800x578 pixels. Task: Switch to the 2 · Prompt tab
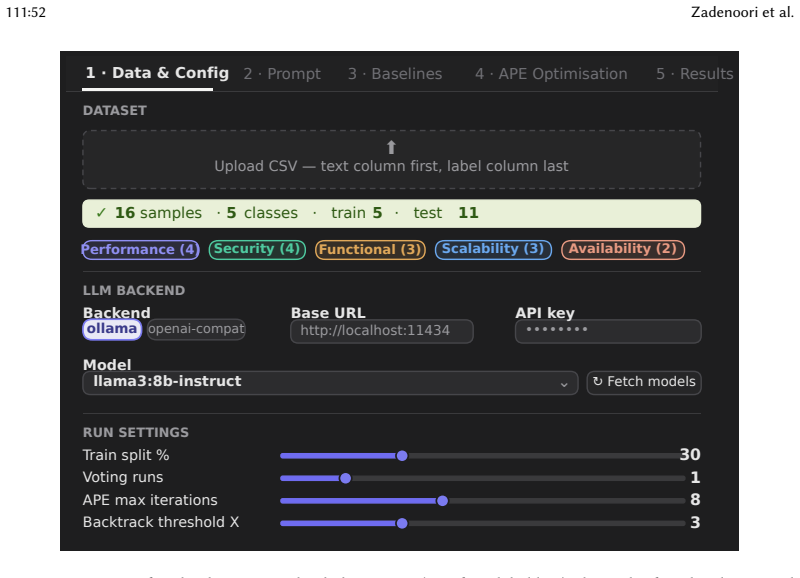coord(282,74)
